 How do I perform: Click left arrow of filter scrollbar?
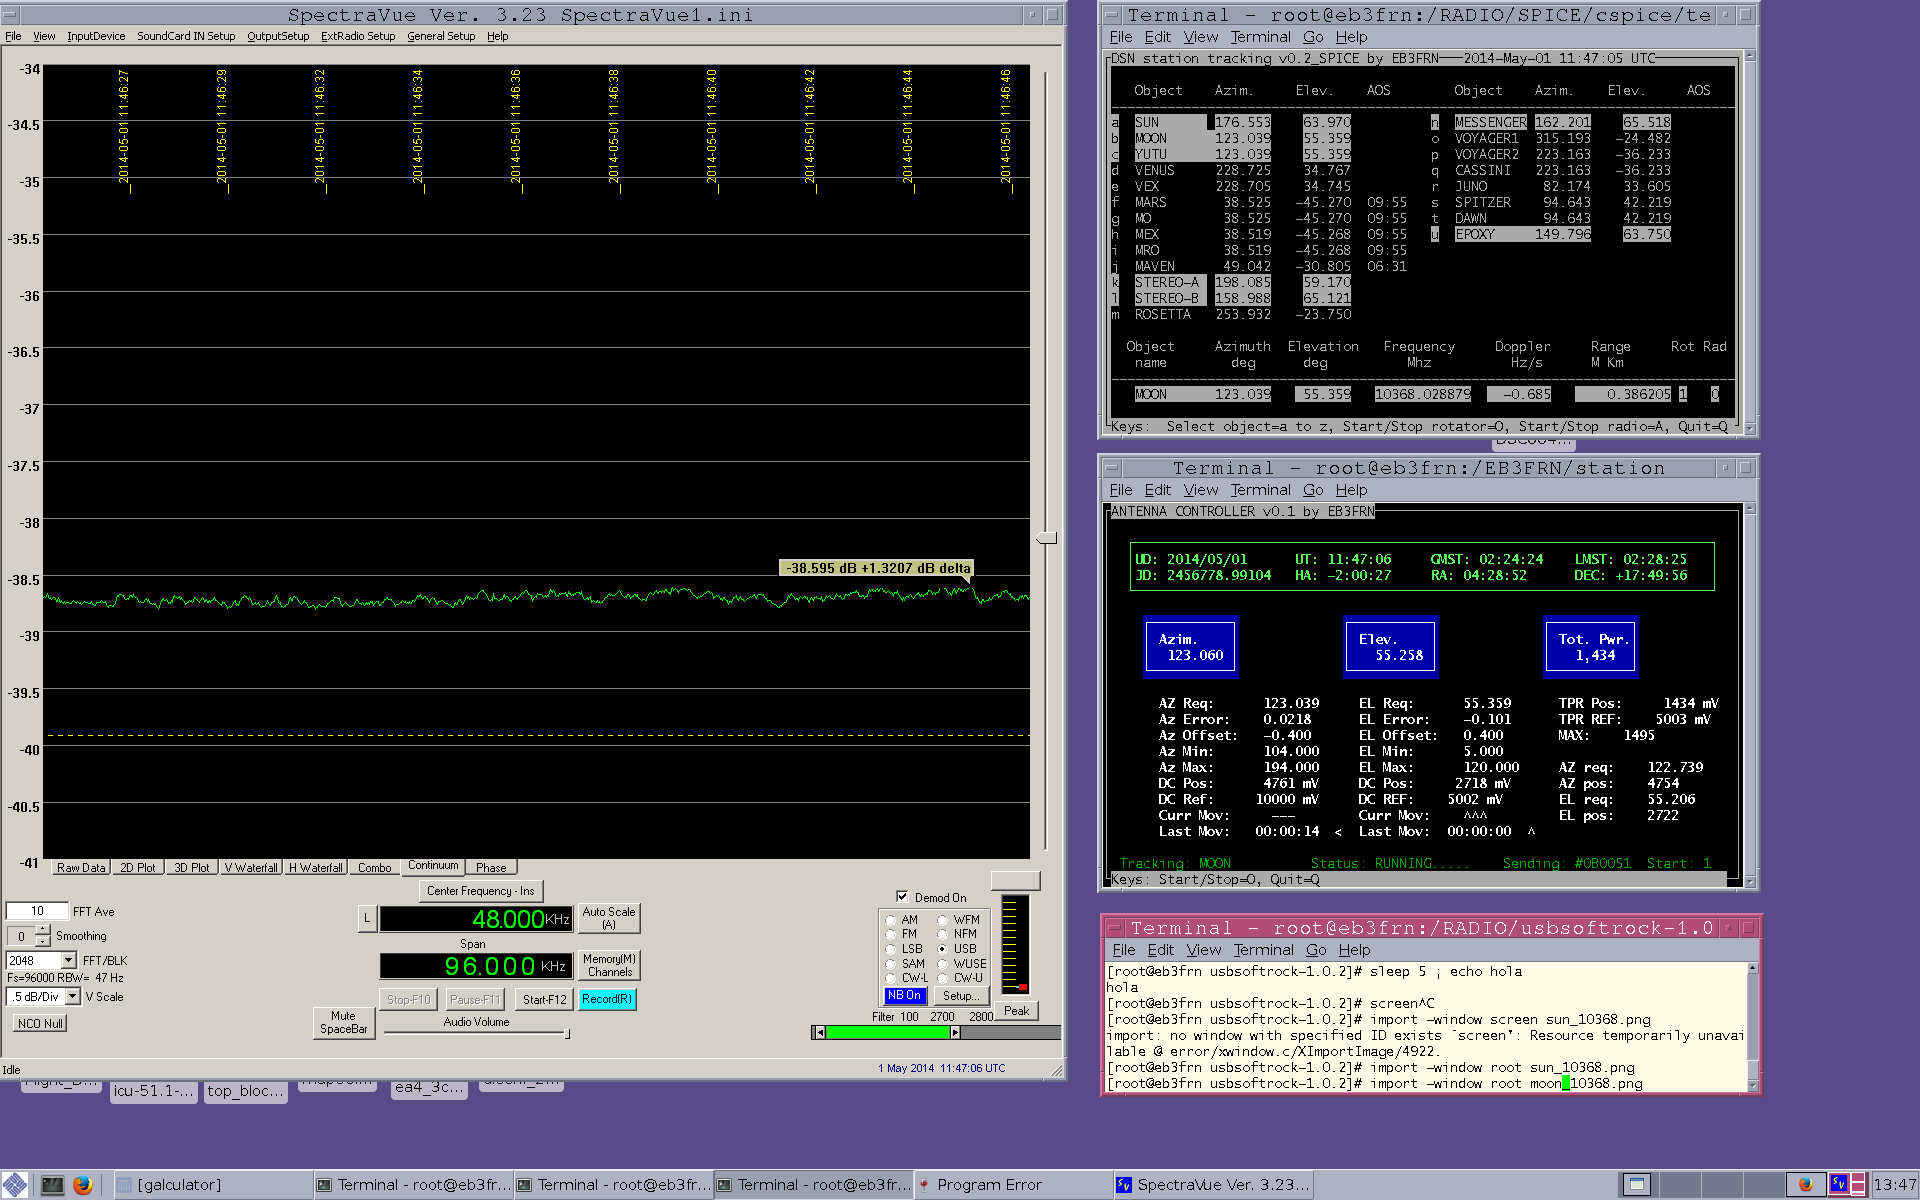[820, 1032]
